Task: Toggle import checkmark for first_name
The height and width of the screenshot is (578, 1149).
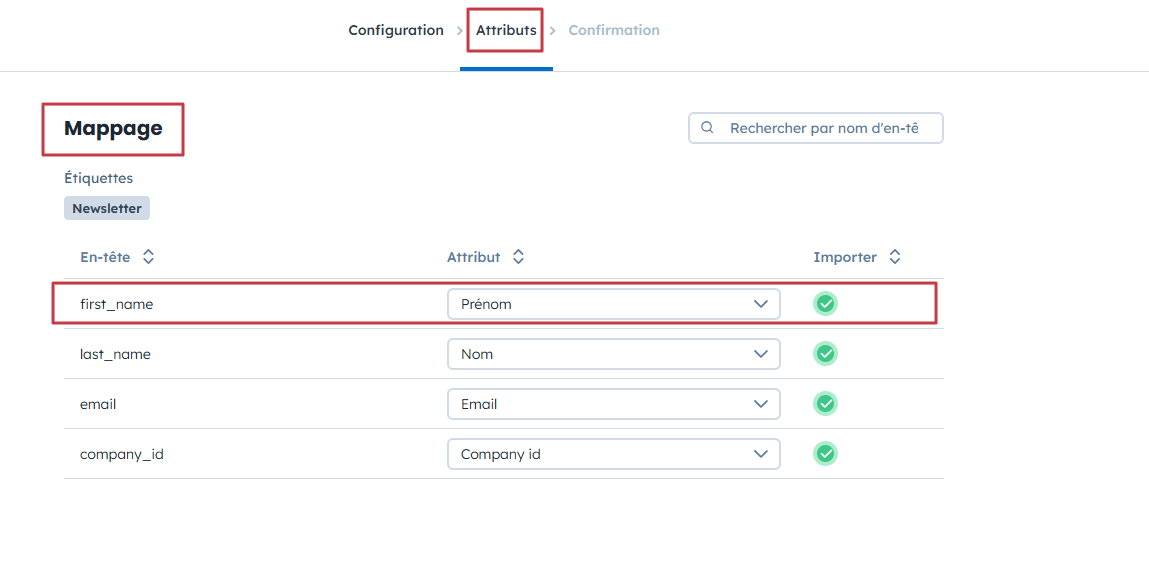Action: [825, 304]
